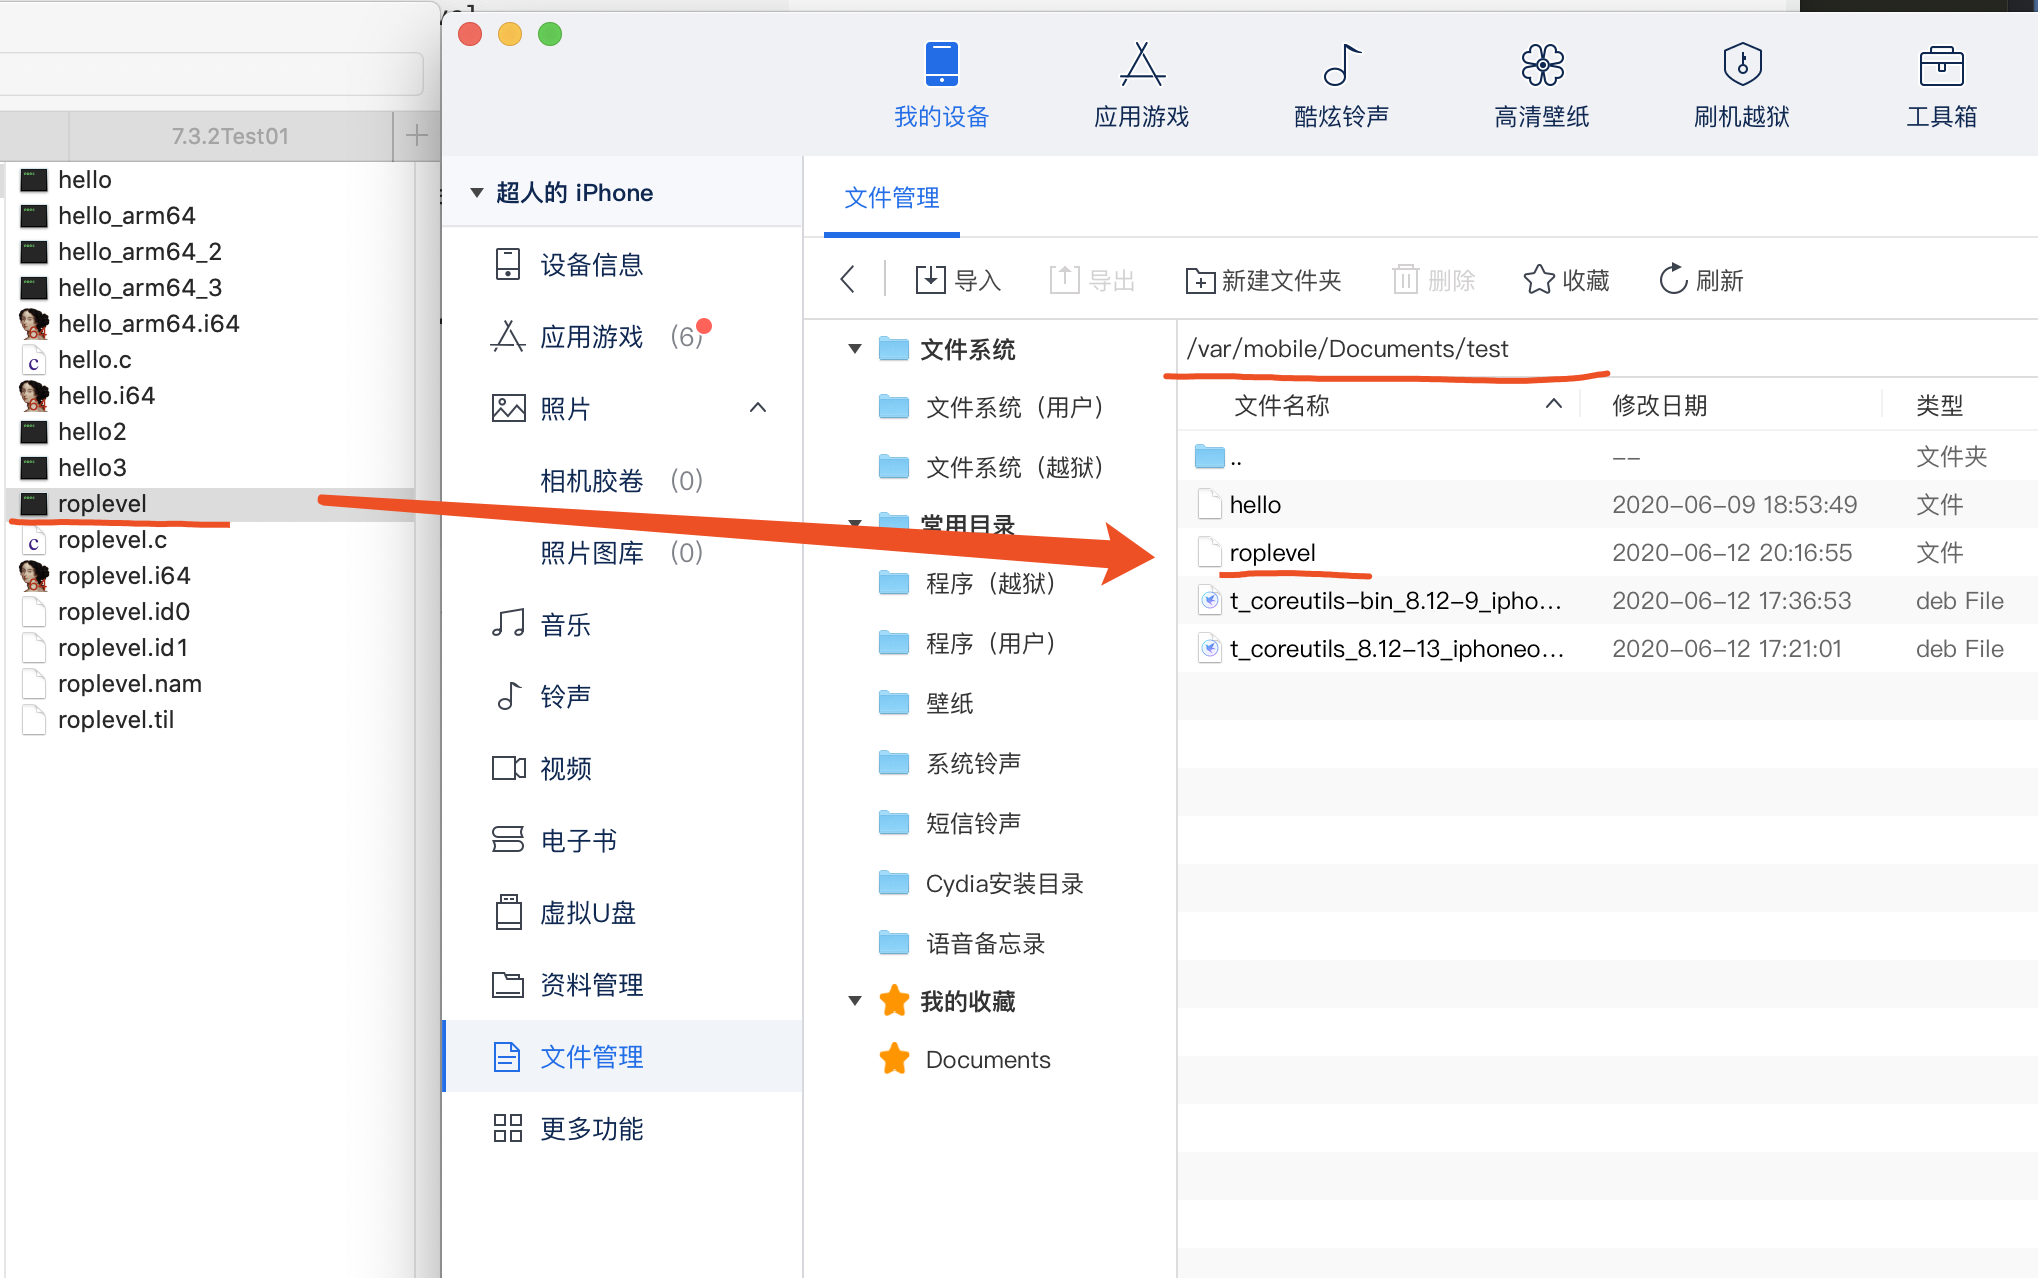
Task: Select roplevel.i64 in Finder window
Action: (210, 575)
